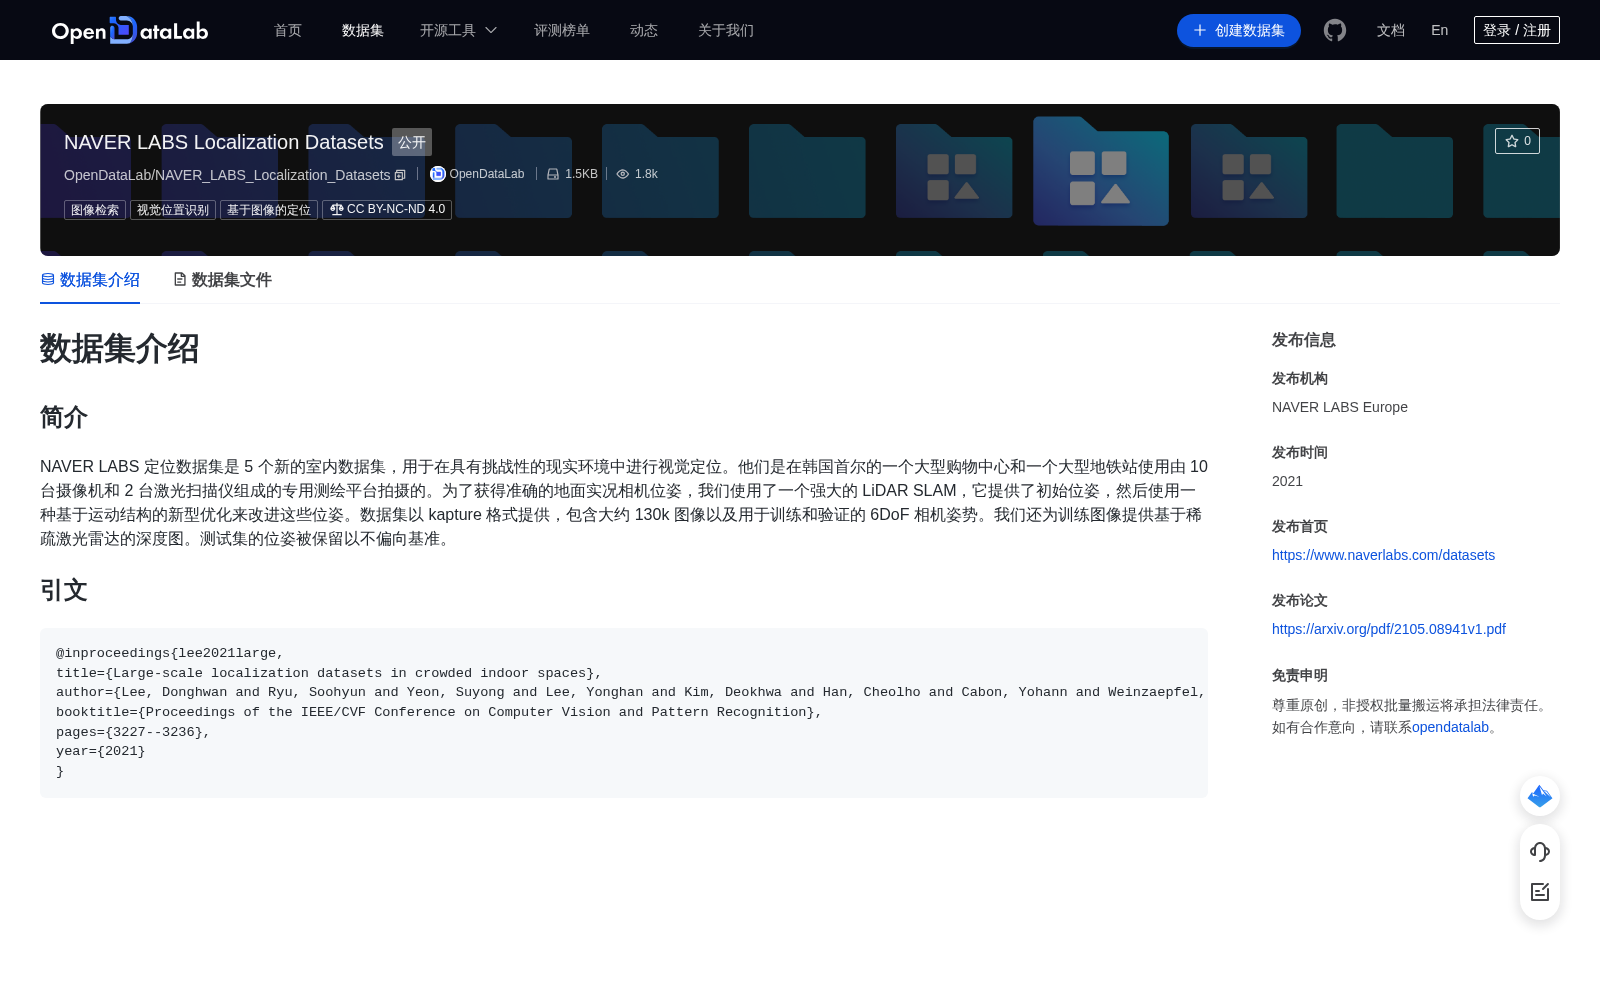Open the headset customer support icon

(x=1540, y=852)
